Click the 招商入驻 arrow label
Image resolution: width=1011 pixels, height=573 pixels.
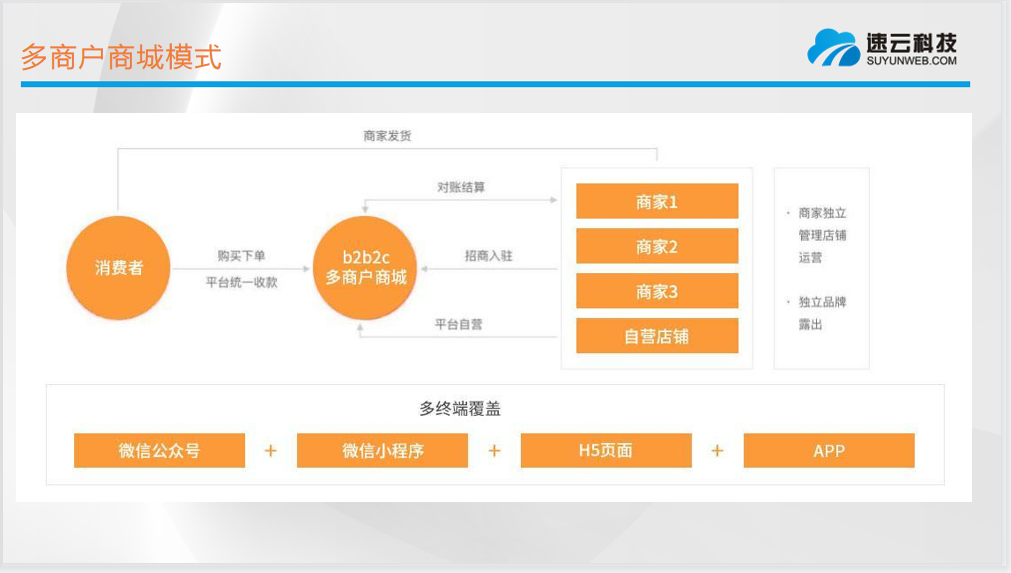[x=488, y=256]
